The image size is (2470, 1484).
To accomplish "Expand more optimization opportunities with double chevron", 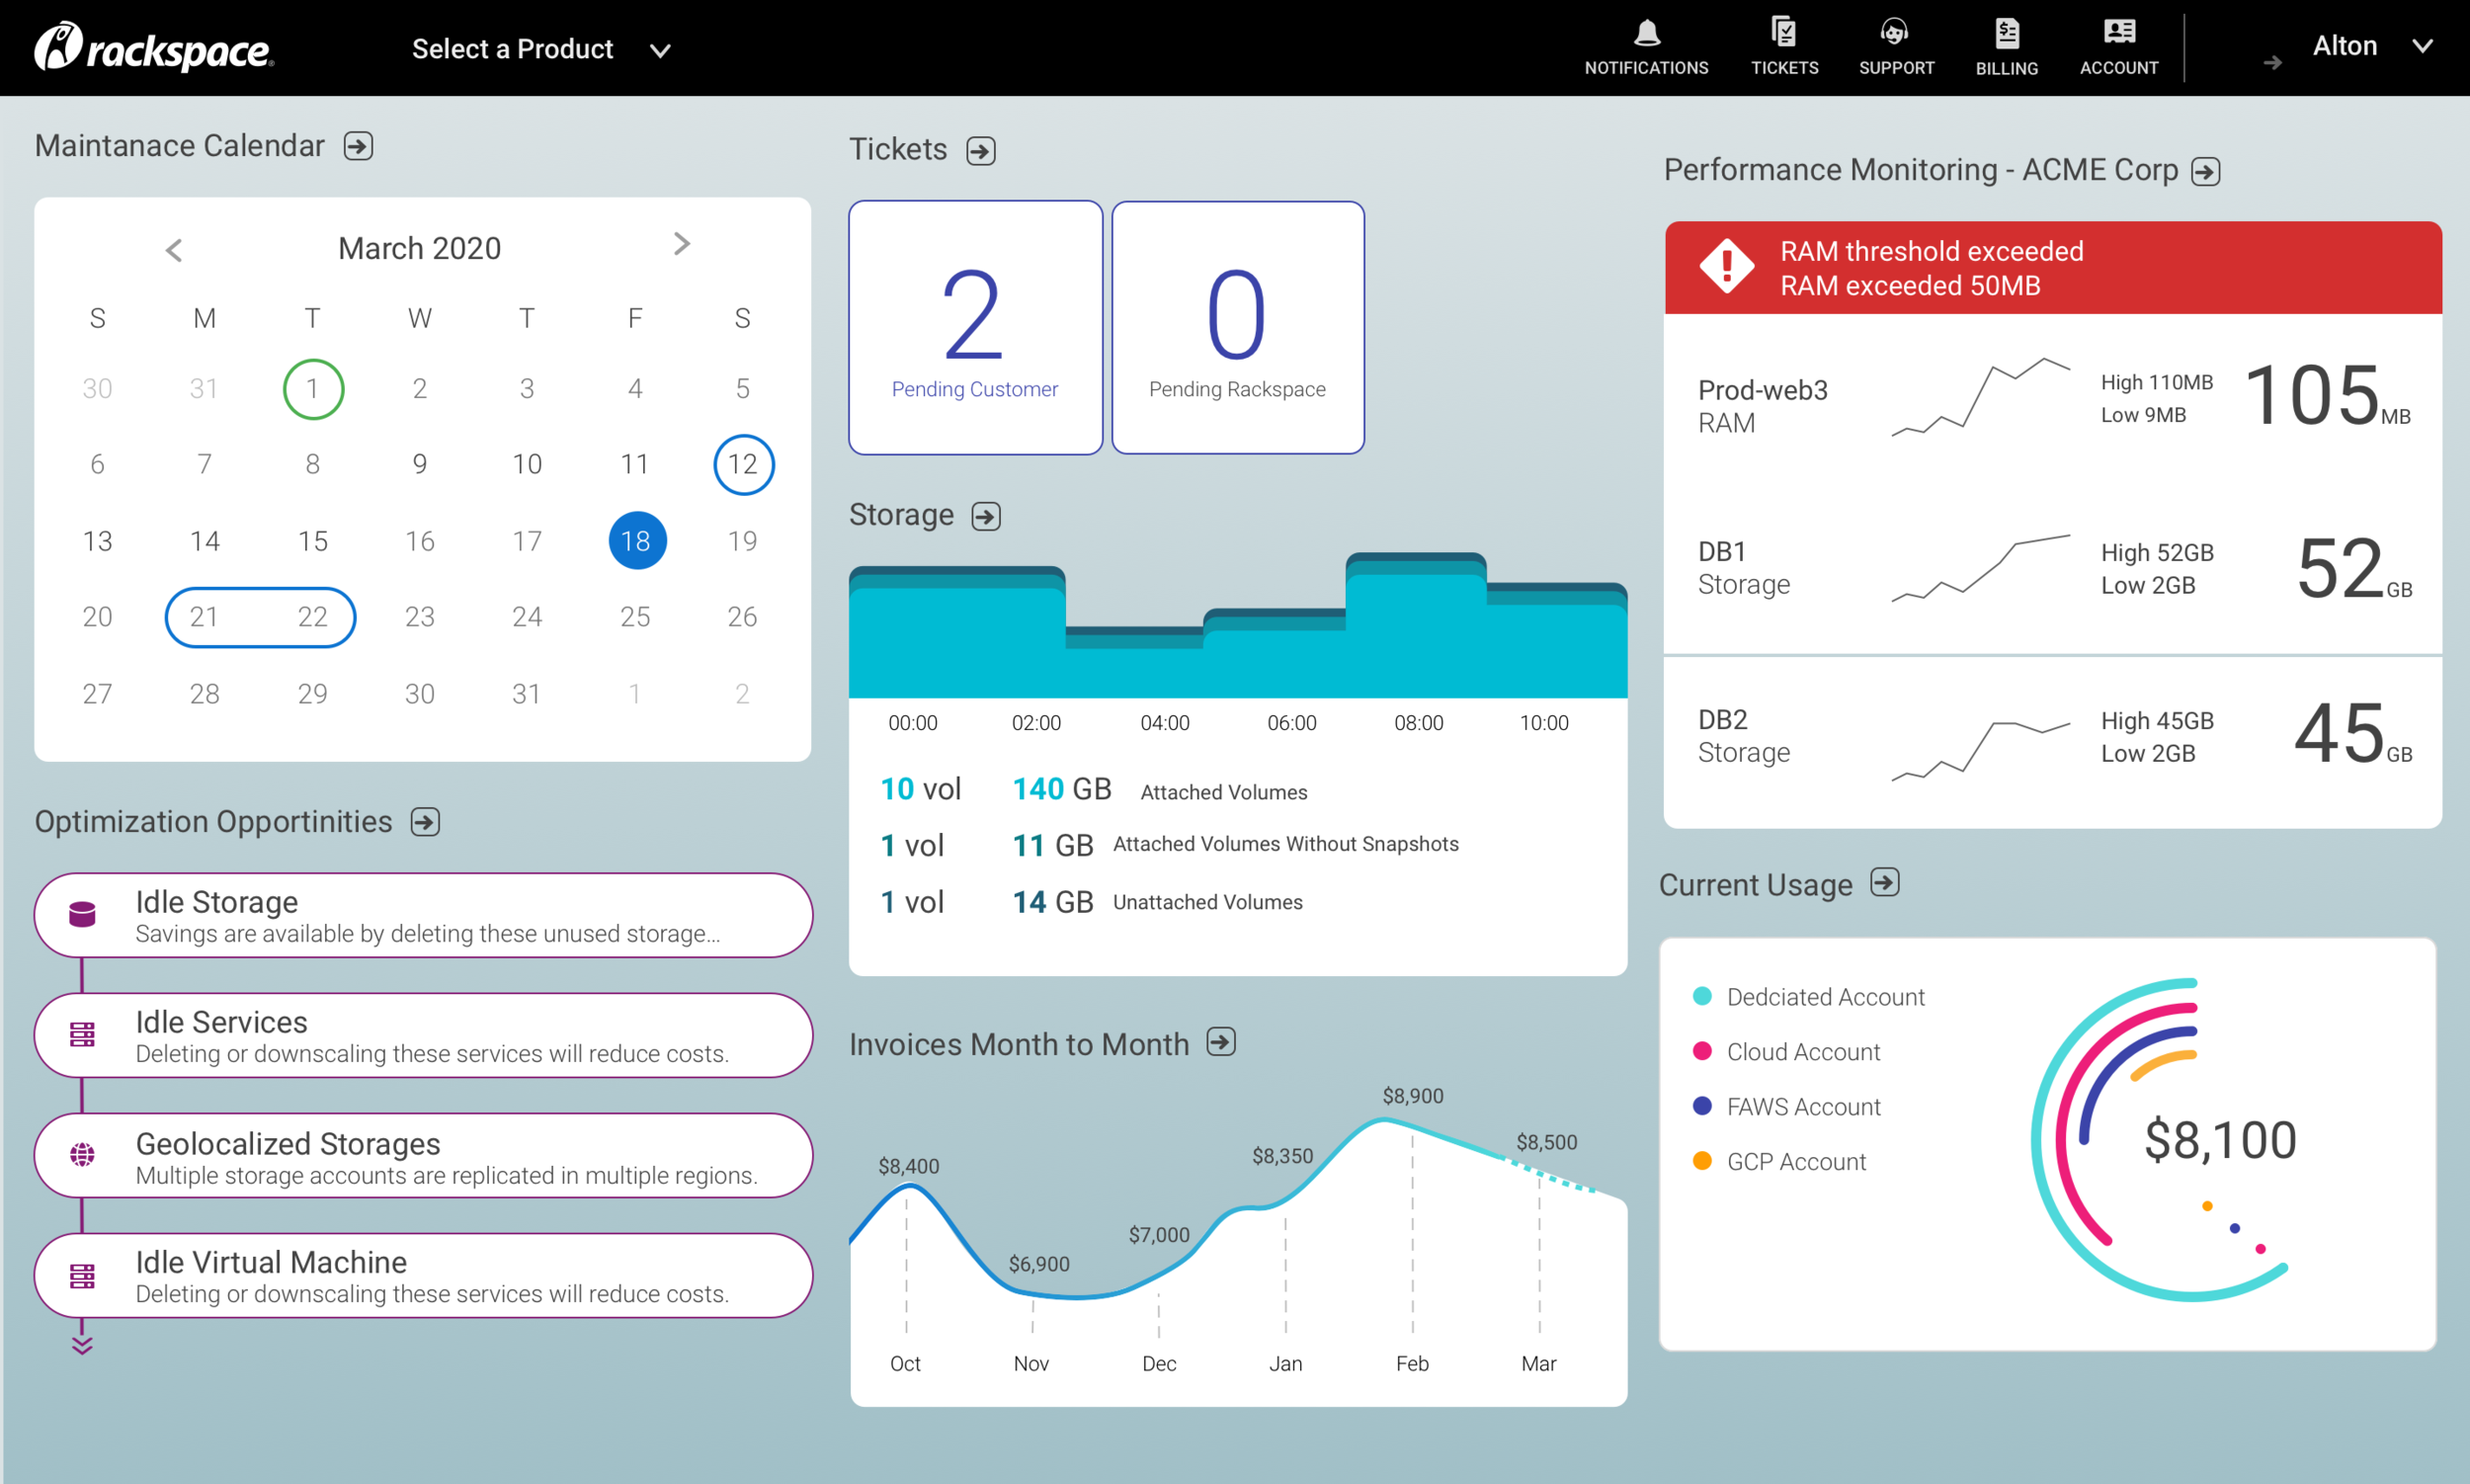I will [x=82, y=1346].
